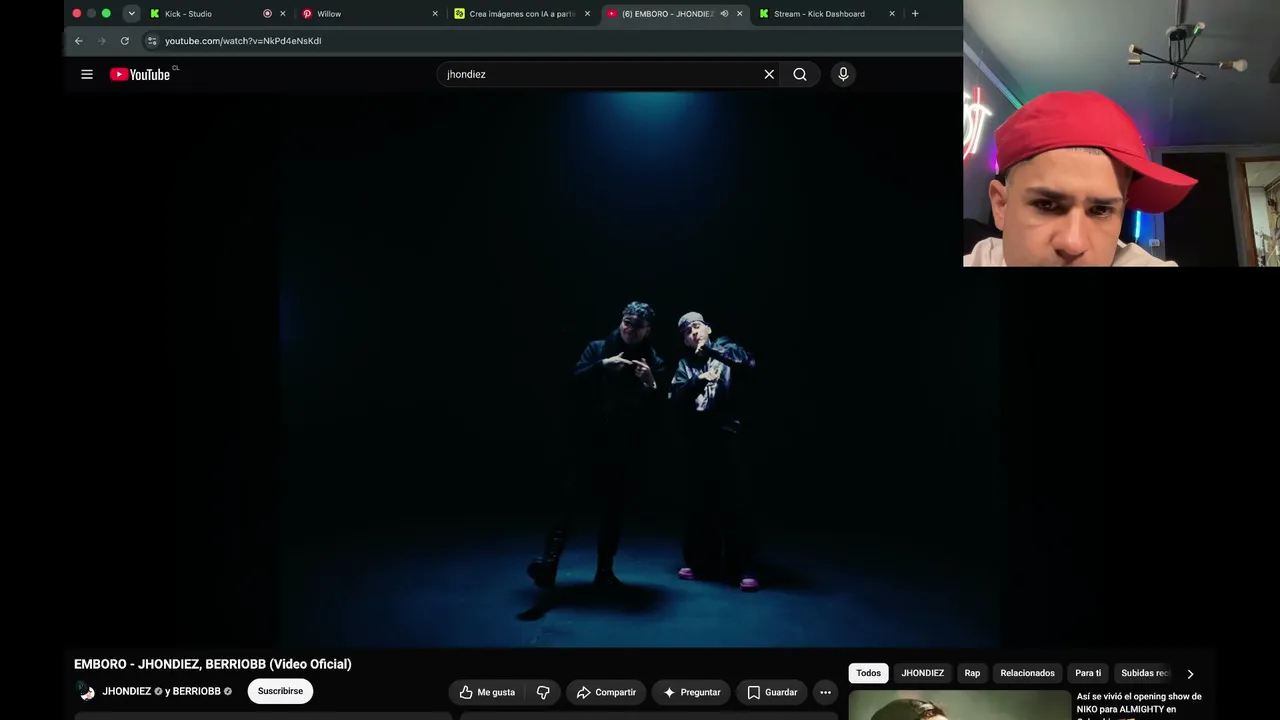Click the recommended video thumbnail in sidebar

coord(960,705)
